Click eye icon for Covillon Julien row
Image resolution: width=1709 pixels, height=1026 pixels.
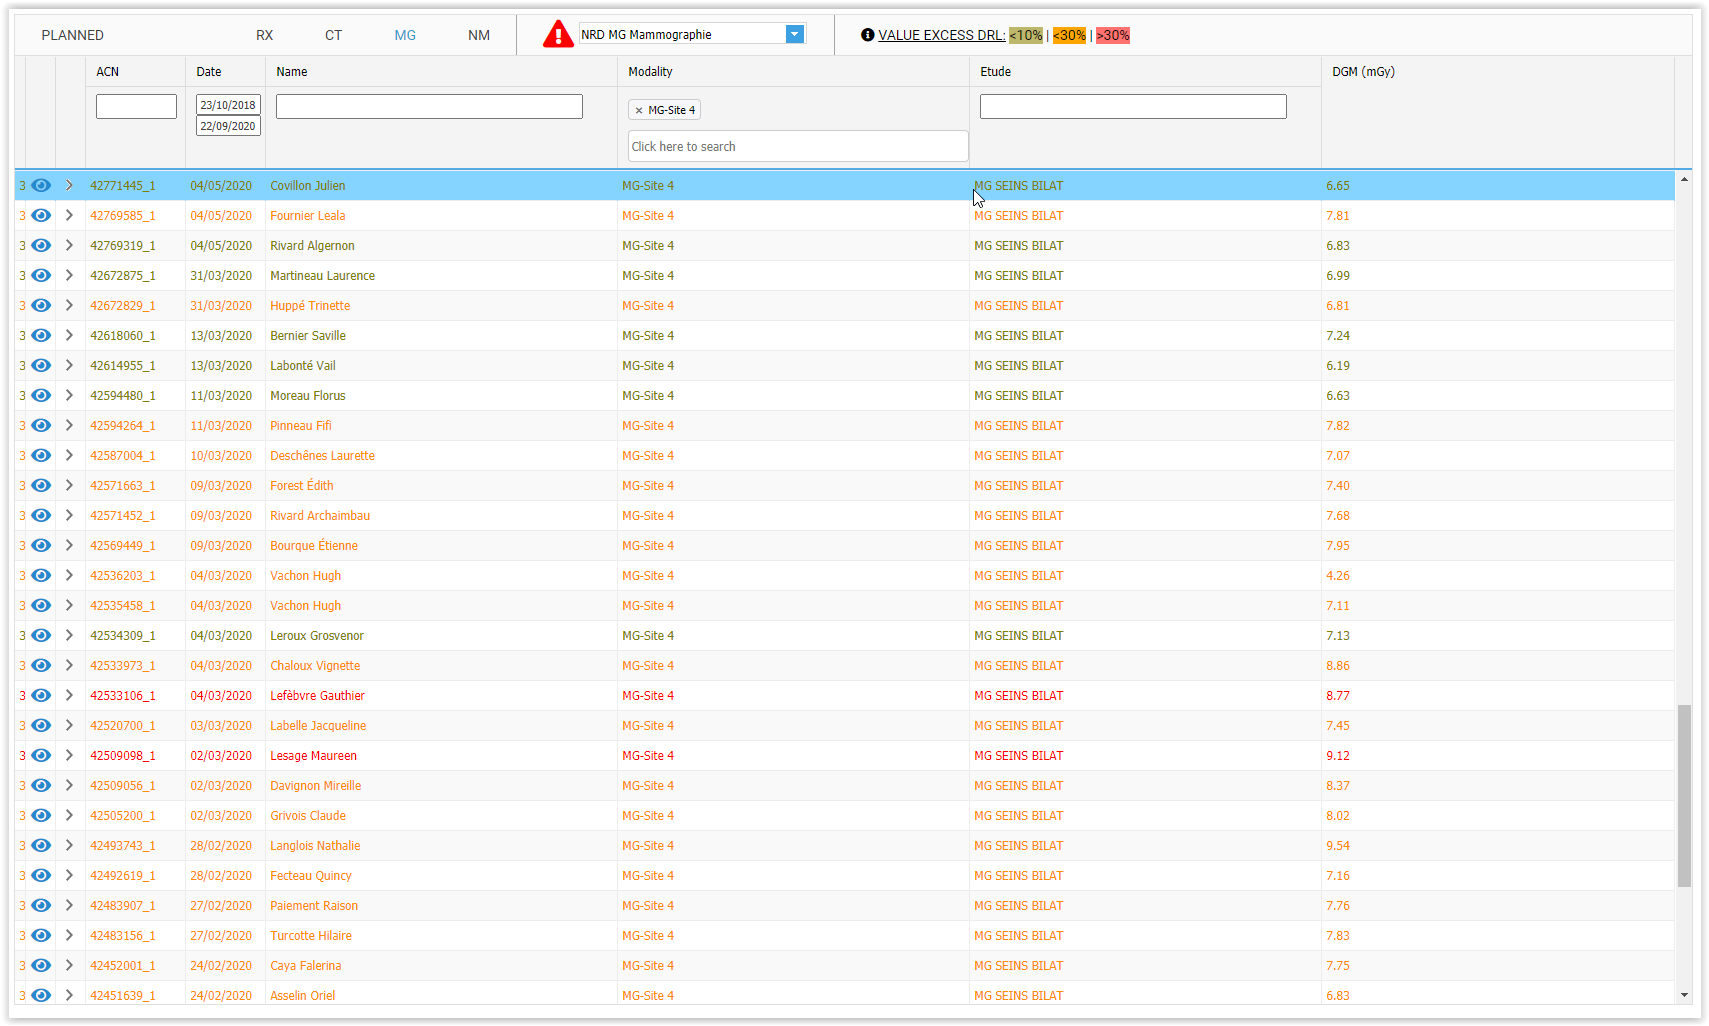click(41, 186)
